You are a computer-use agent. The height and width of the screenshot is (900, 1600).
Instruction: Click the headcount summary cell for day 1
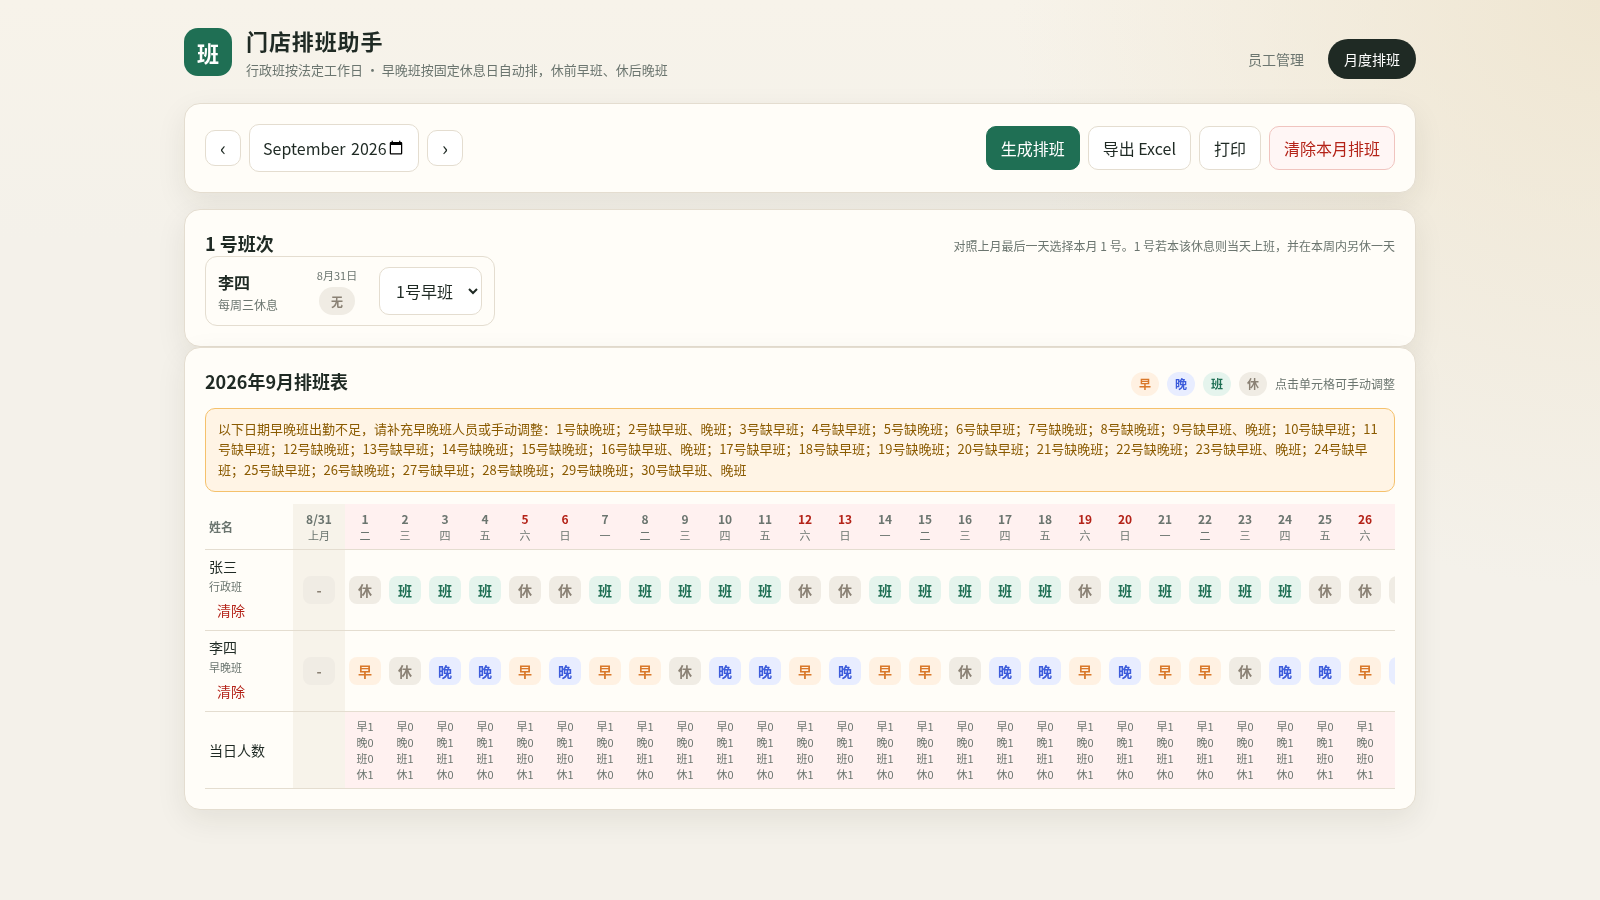coord(365,750)
